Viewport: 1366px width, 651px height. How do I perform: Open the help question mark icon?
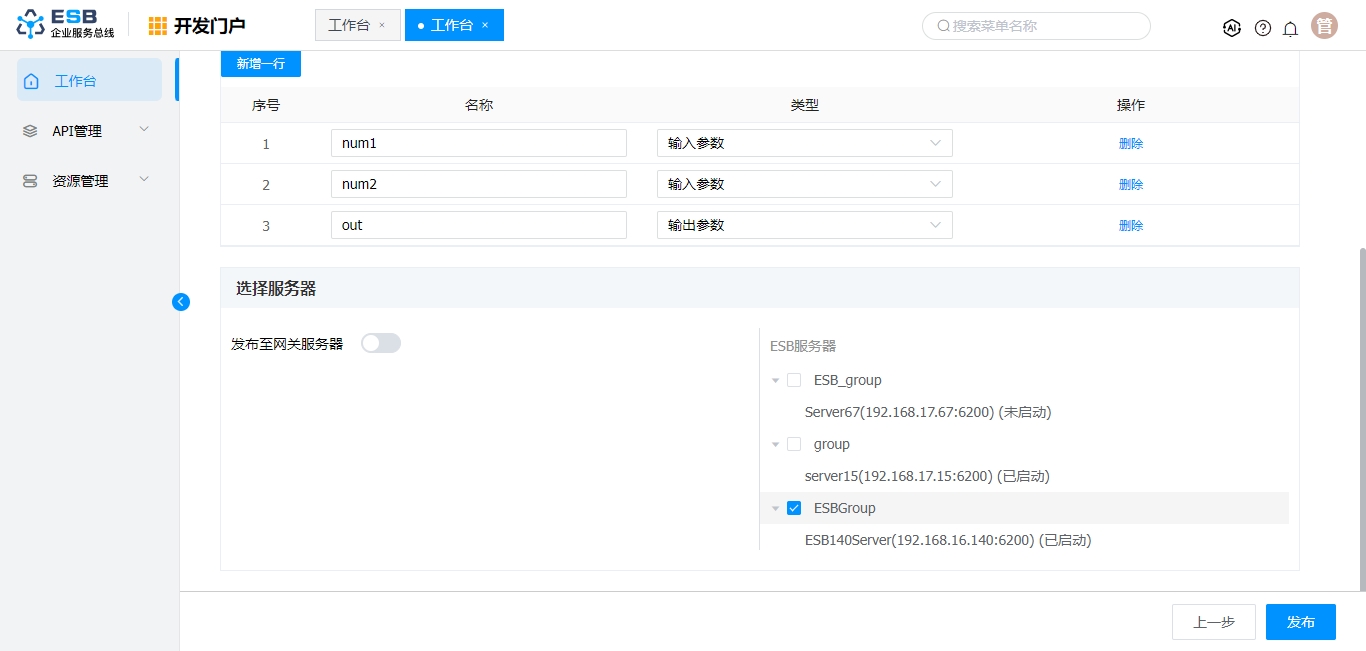[x=1263, y=28]
